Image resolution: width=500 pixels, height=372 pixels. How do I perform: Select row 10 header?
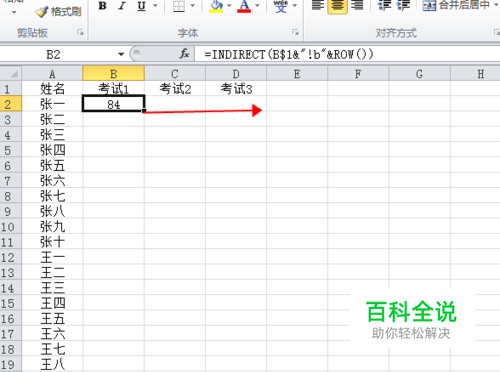point(11,227)
